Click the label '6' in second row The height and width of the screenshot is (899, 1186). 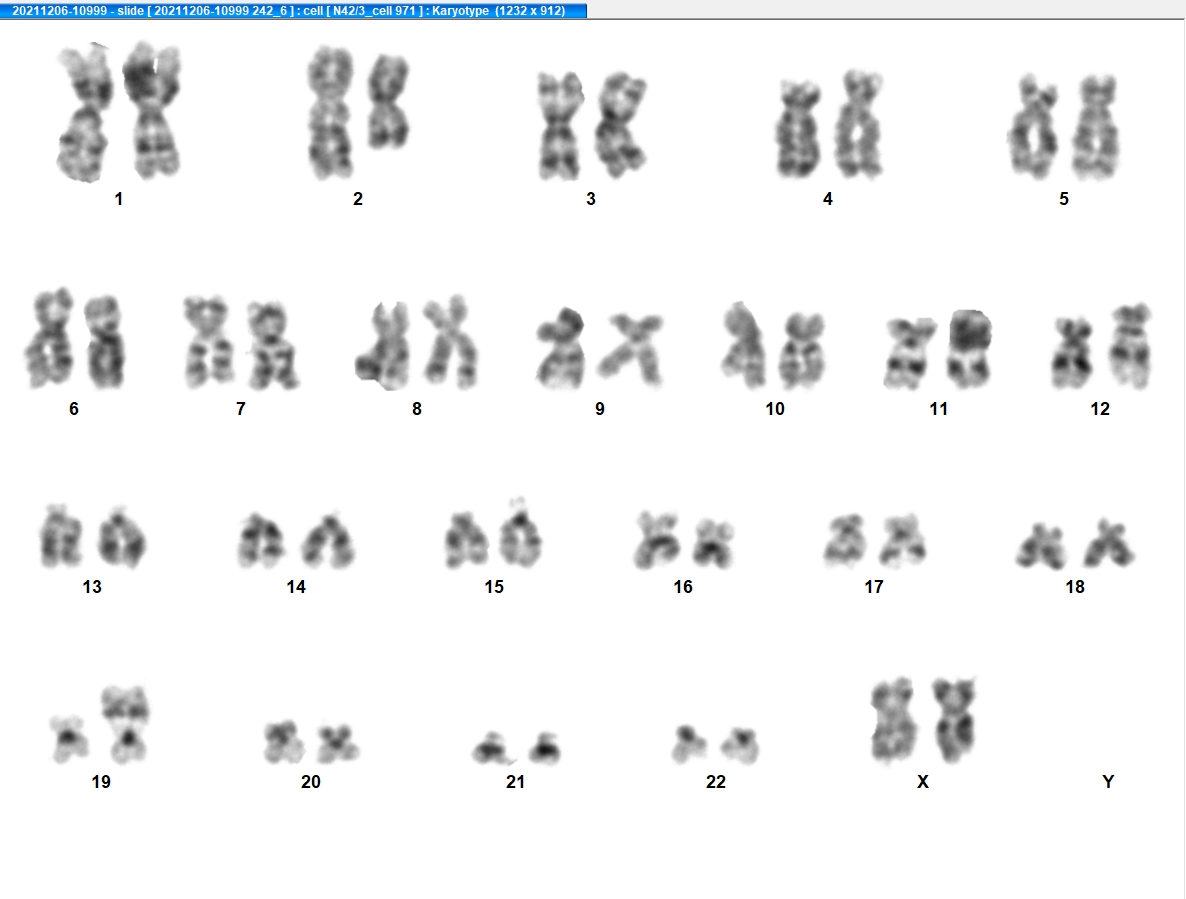point(73,409)
